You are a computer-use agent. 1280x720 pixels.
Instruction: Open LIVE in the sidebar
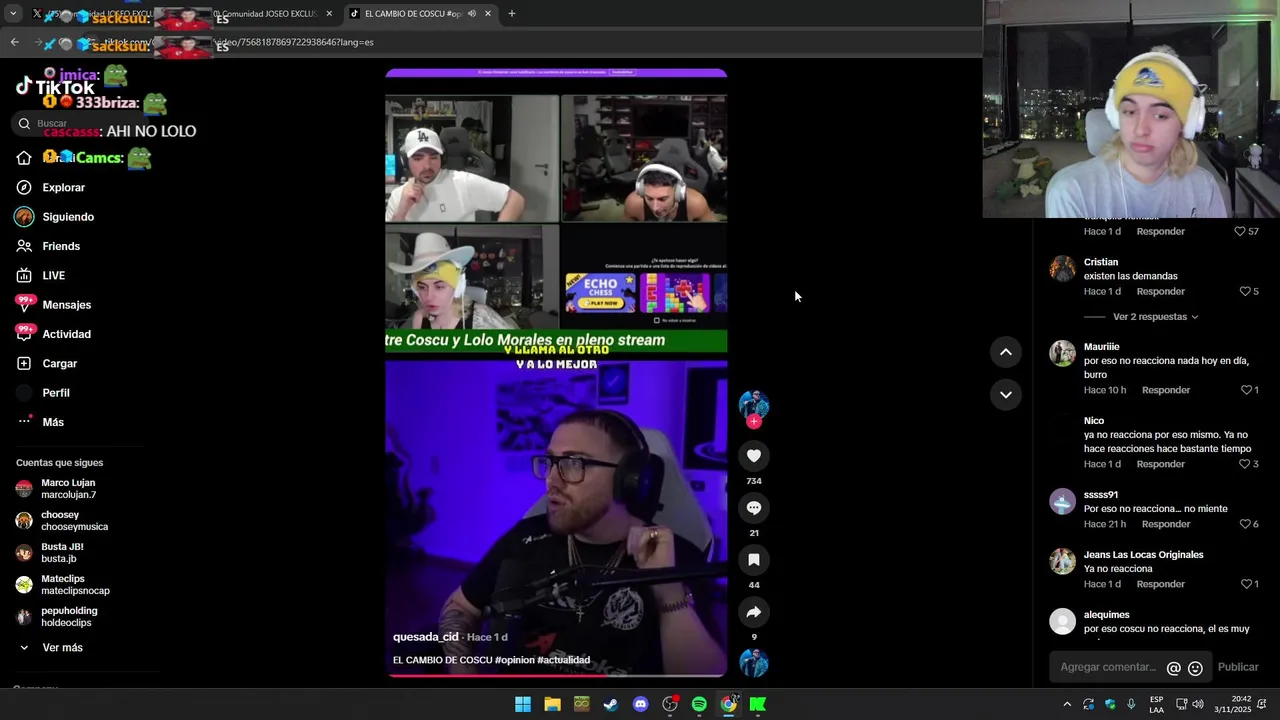point(53,276)
